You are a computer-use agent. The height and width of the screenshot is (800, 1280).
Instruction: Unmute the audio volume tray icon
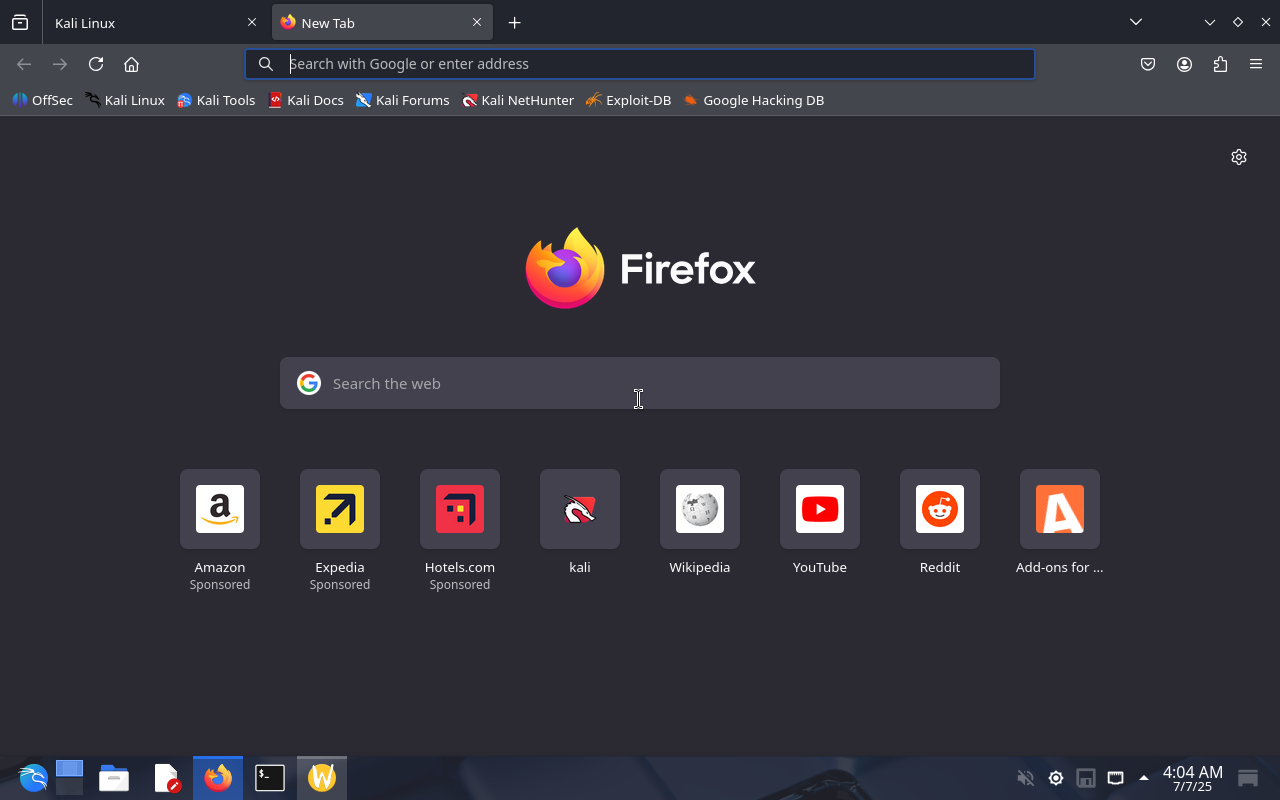pos(1025,777)
